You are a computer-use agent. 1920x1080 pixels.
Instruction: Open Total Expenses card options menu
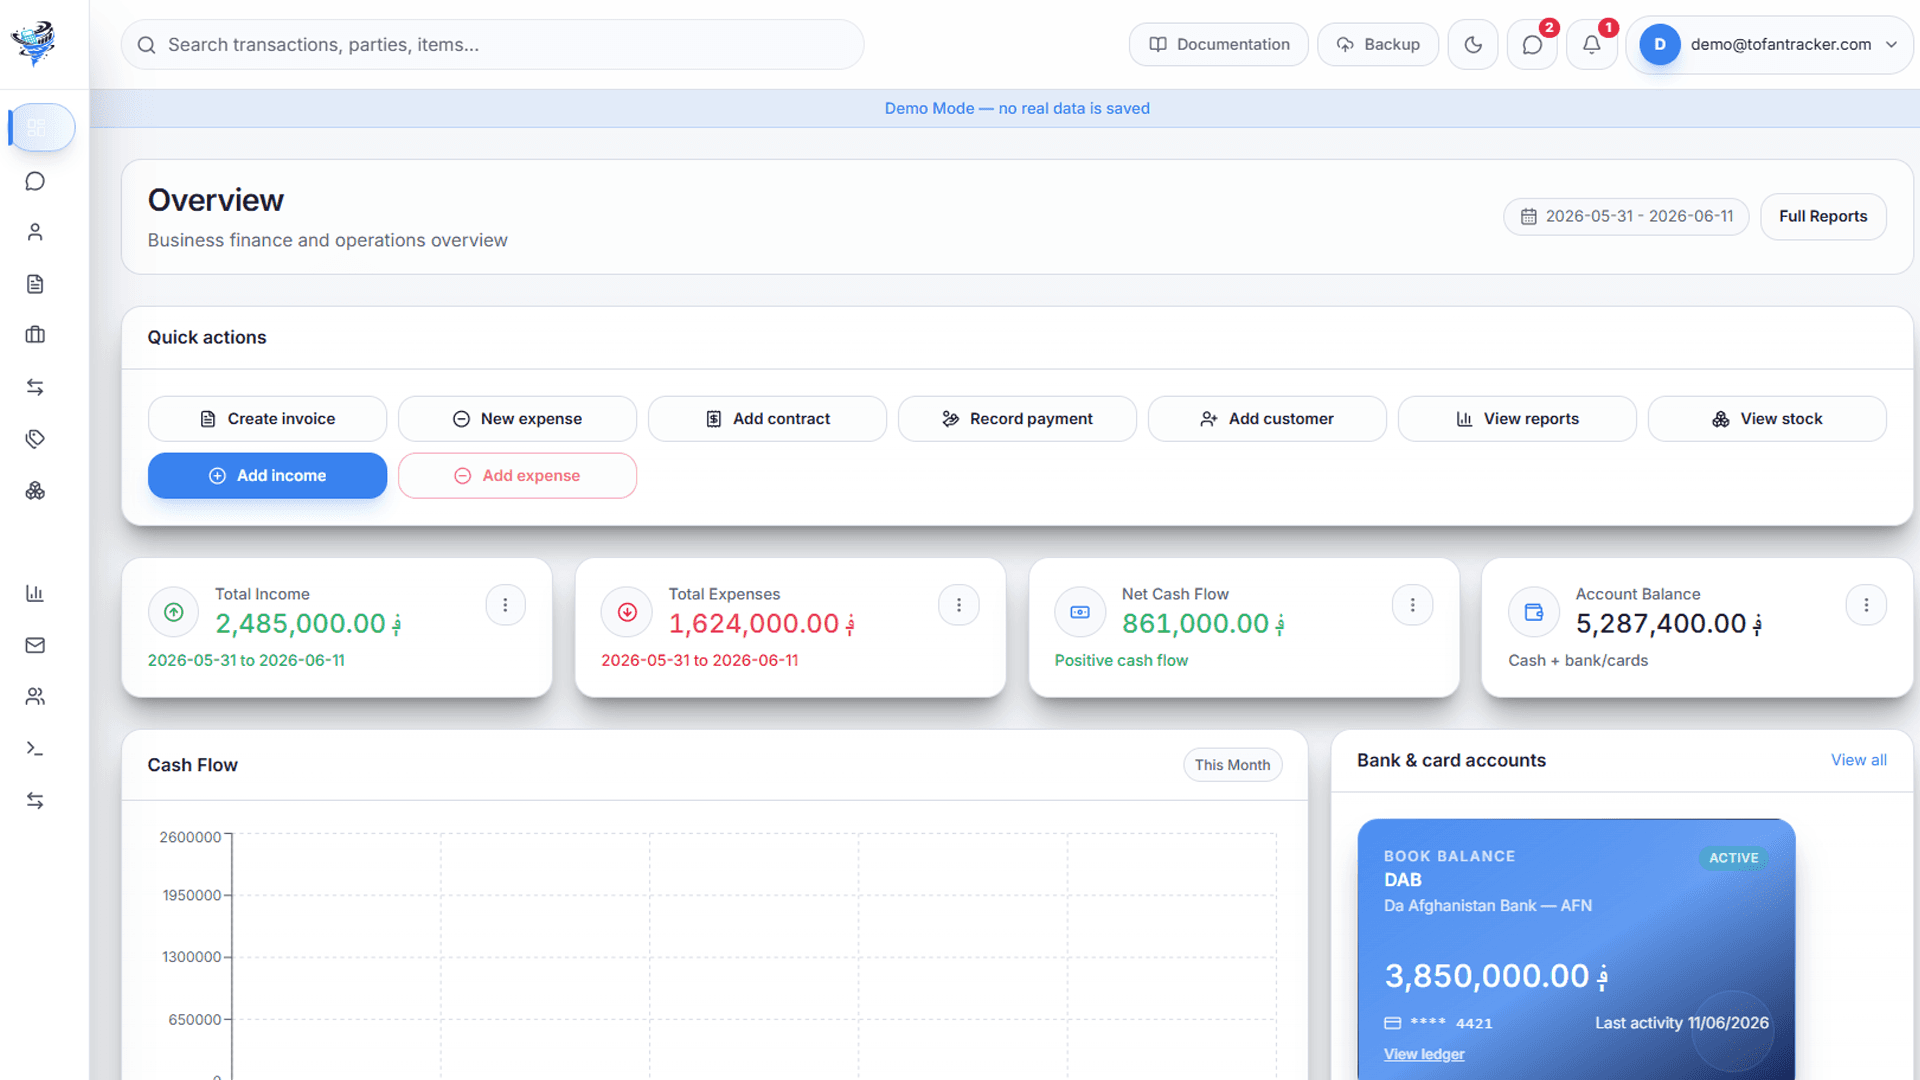pos(958,605)
